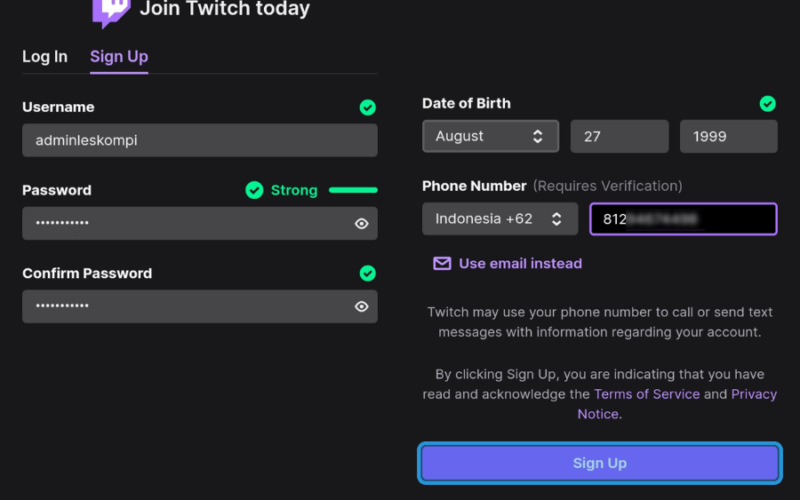Click the Twitch logo icon
800x500 pixels.
(111, 13)
